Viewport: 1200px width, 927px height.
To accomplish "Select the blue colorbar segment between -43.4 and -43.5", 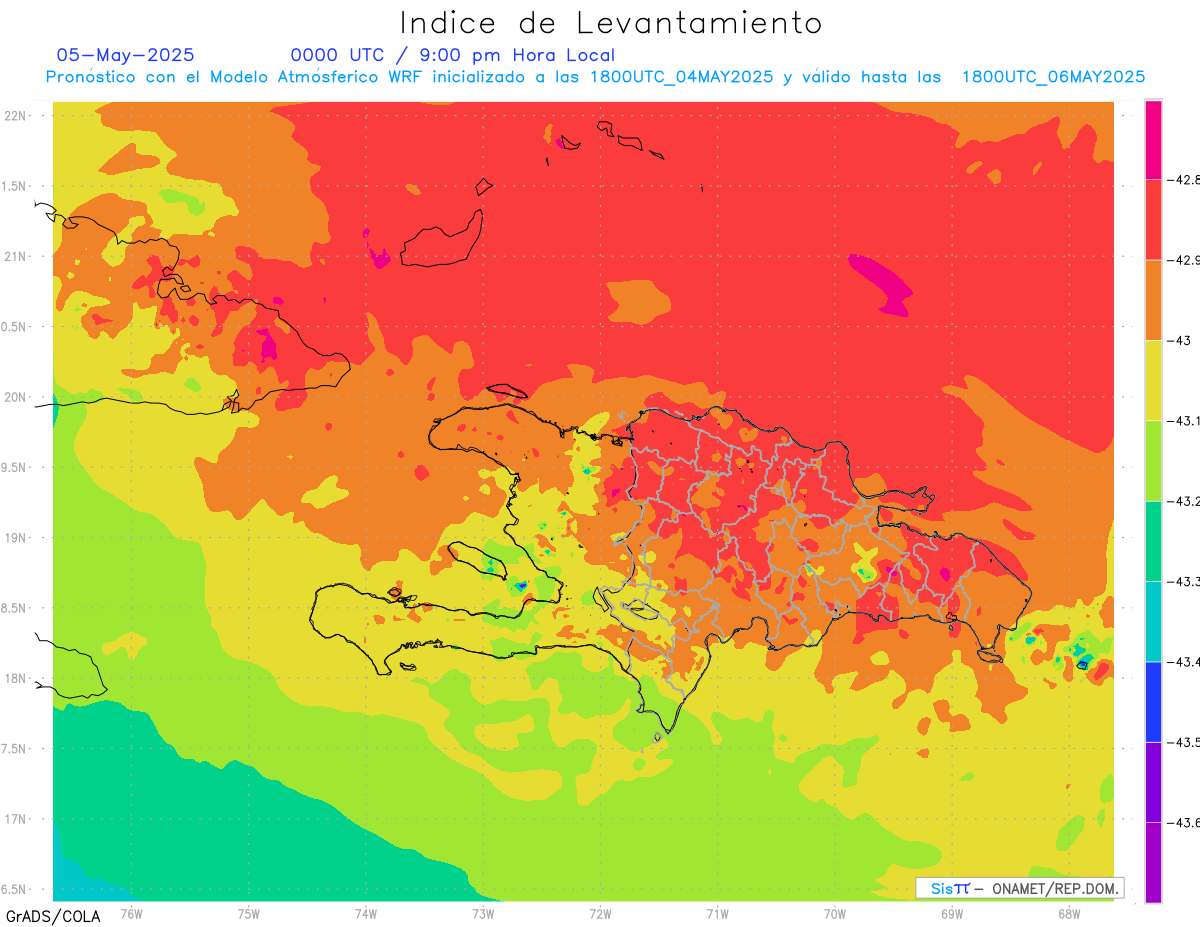I will coord(1153,702).
